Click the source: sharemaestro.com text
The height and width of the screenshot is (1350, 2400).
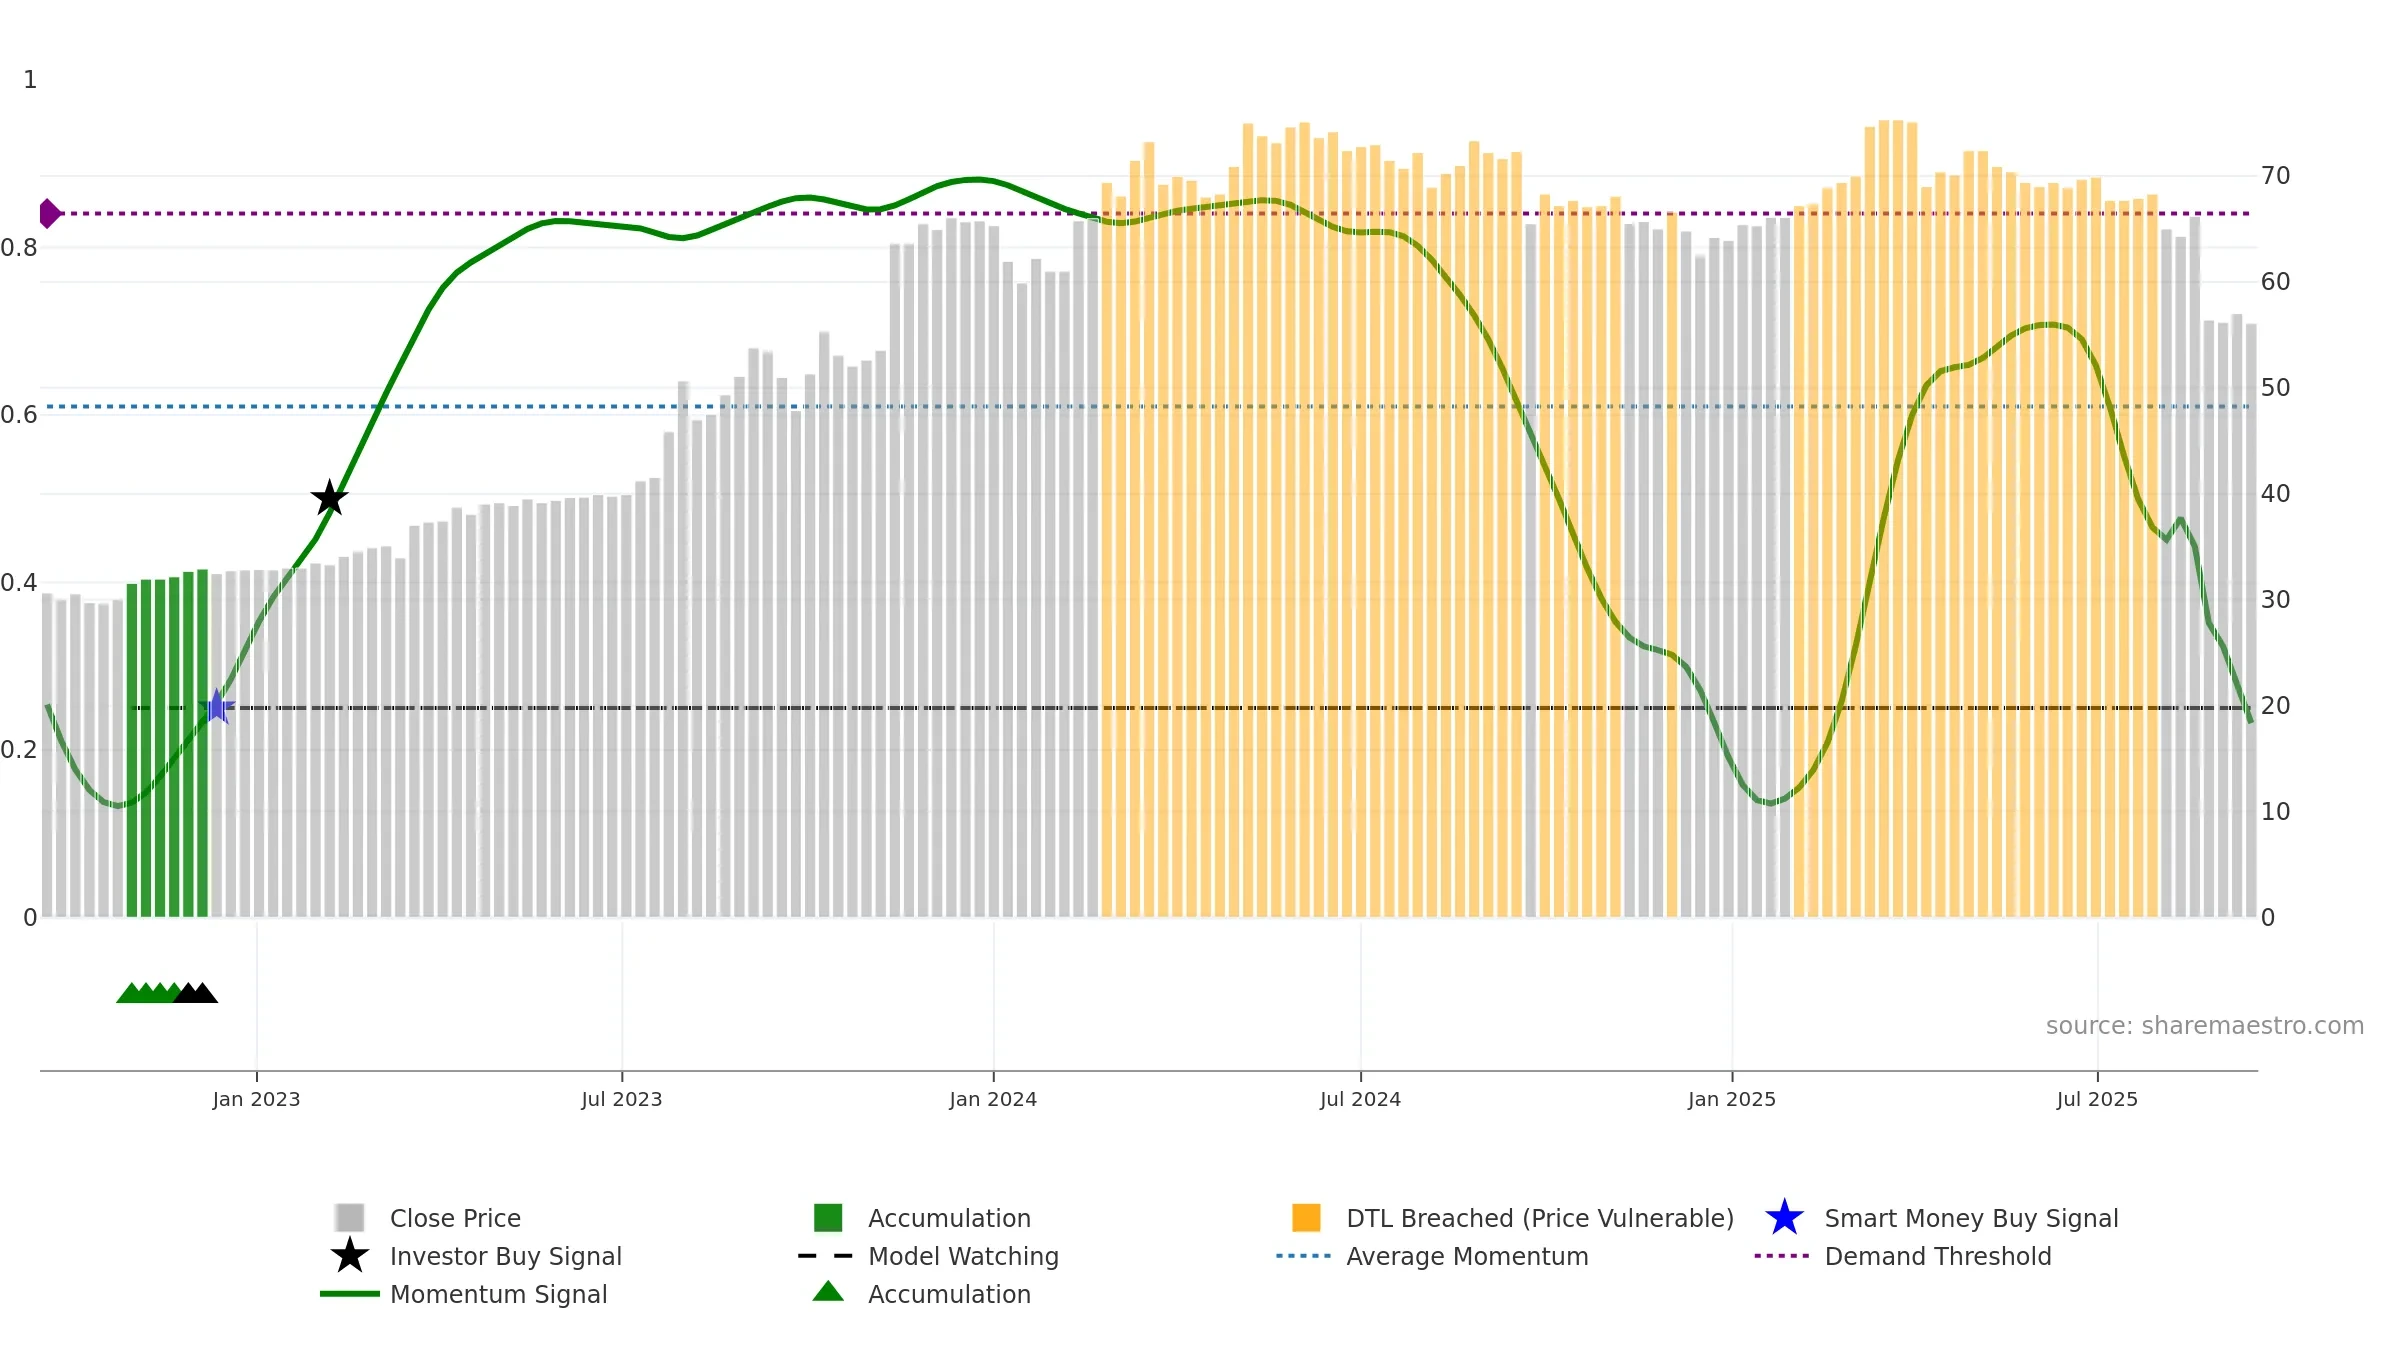[x=2205, y=1026]
